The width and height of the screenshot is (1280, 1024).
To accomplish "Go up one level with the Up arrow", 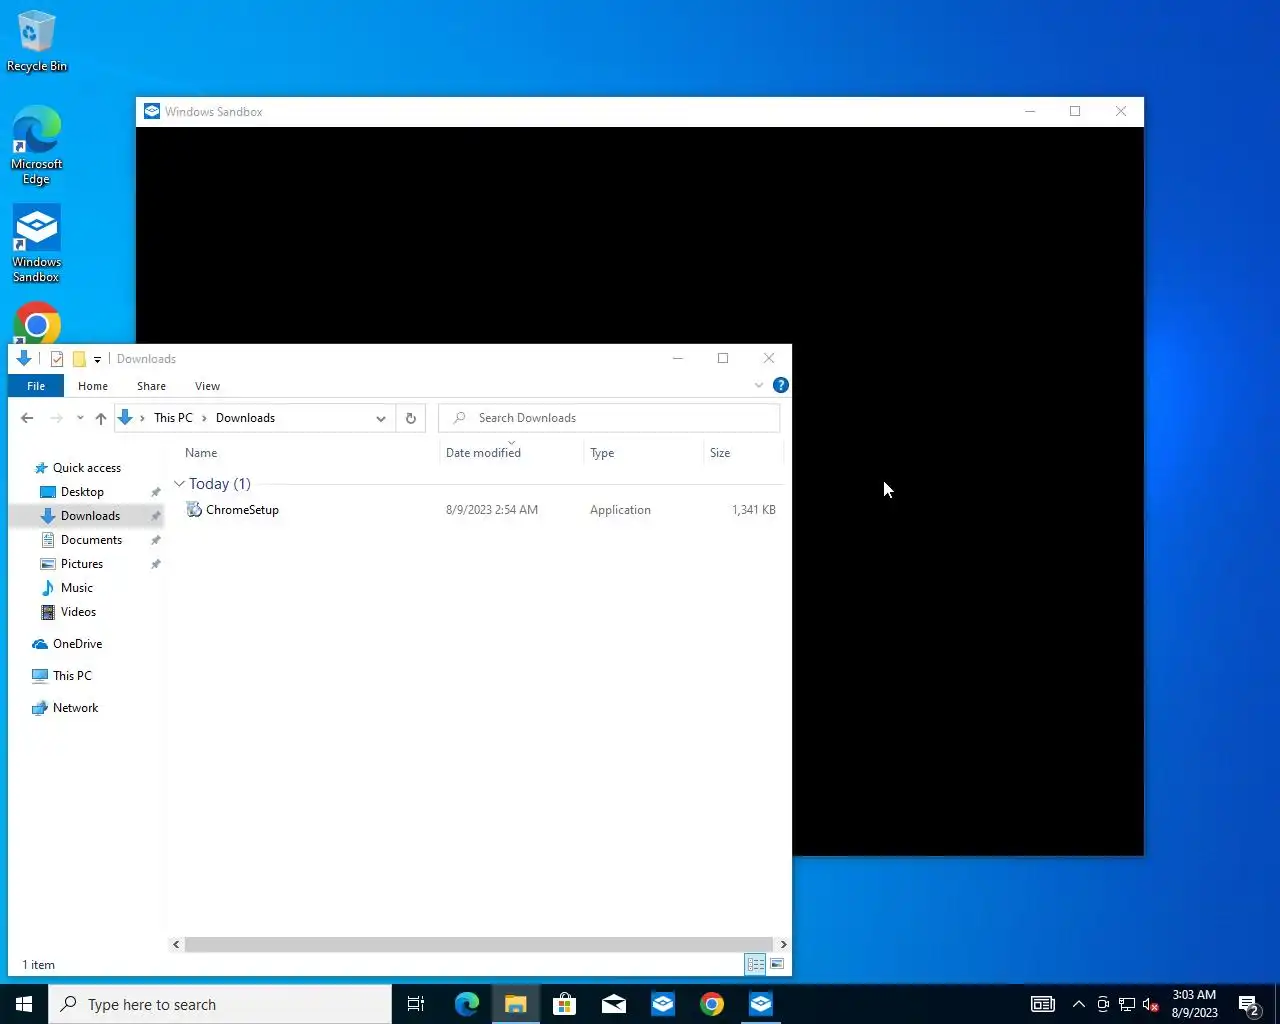I will point(101,418).
